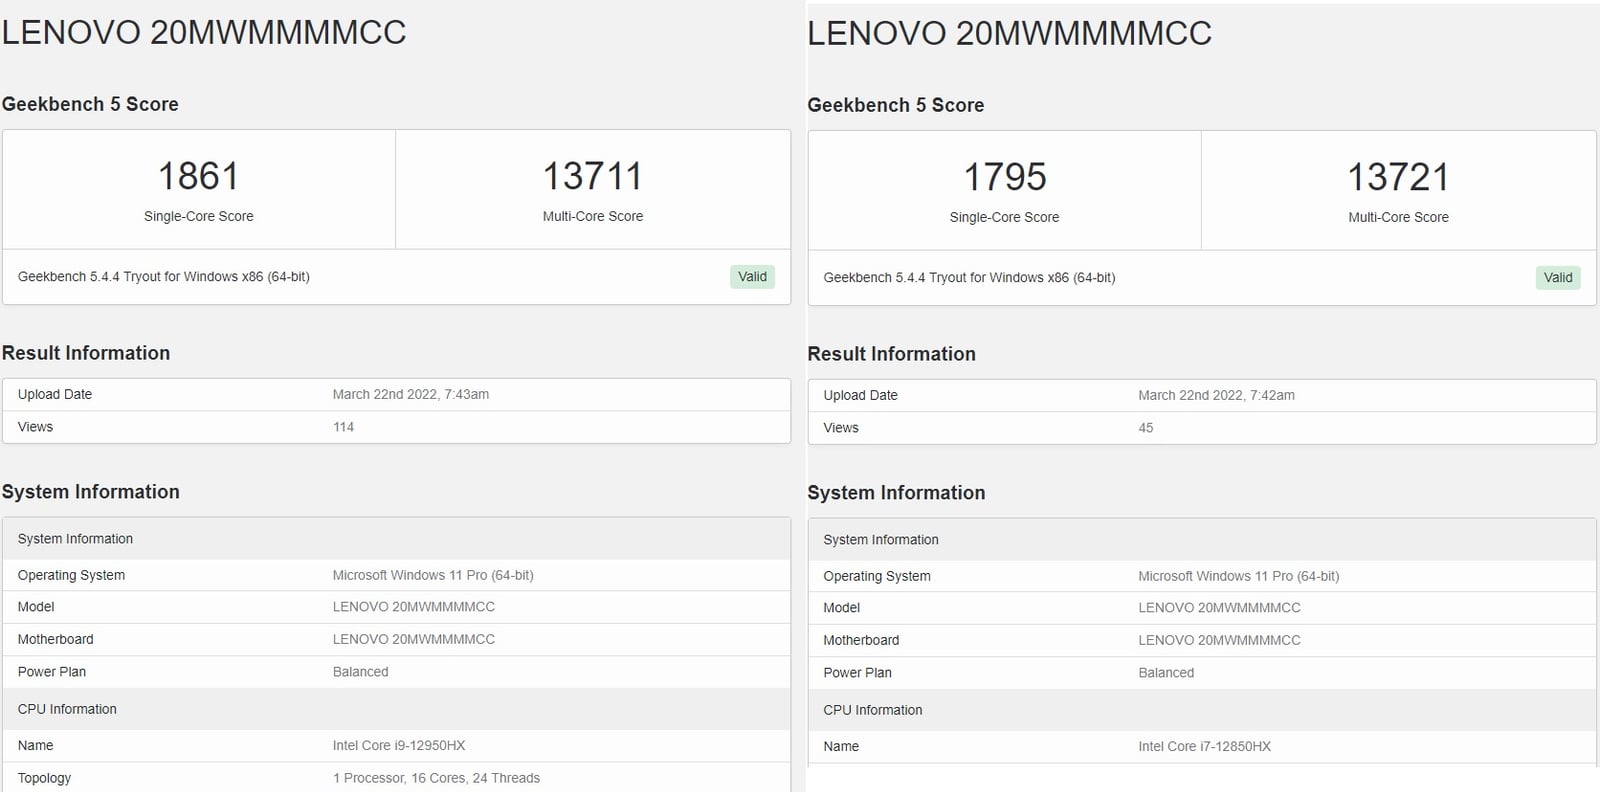This screenshot has height=792, width=1600.
Task: Click the upload date March 22nd 2022, 7:43am
Action: (x=410, y=395)
